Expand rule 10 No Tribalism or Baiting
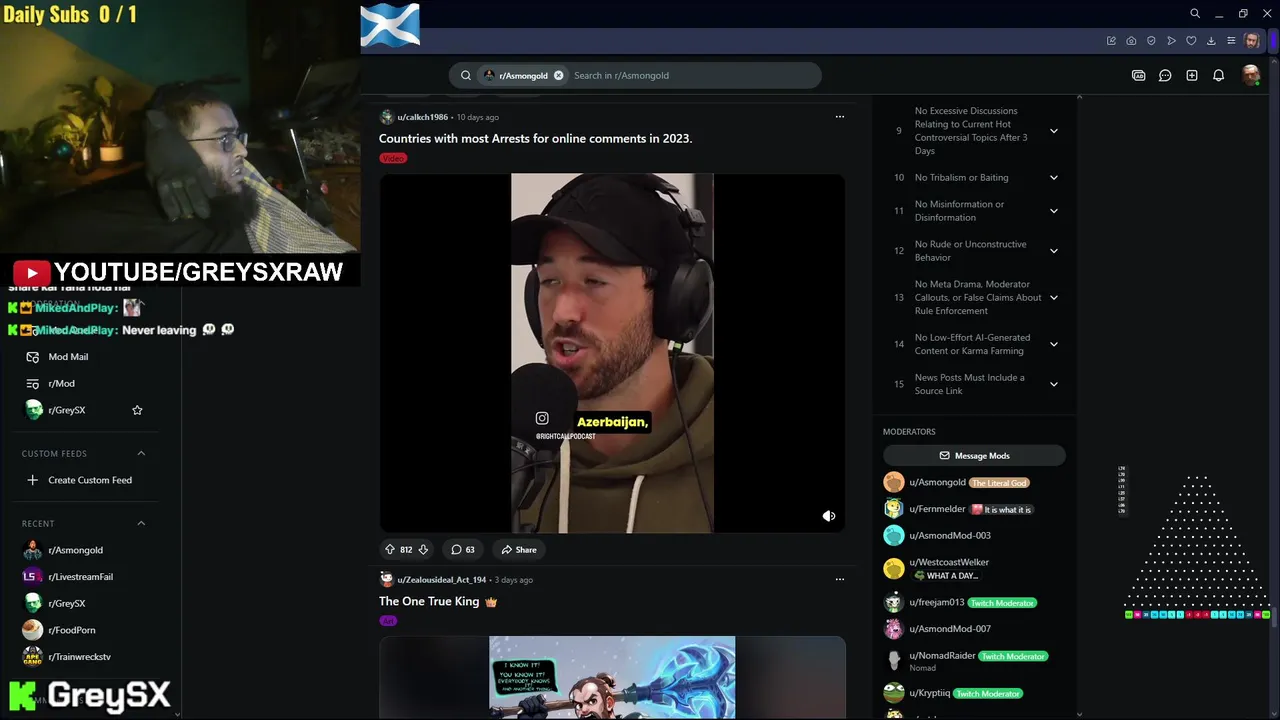Viewport: 1280px width, 720px height. click(x=1054, y=177)
